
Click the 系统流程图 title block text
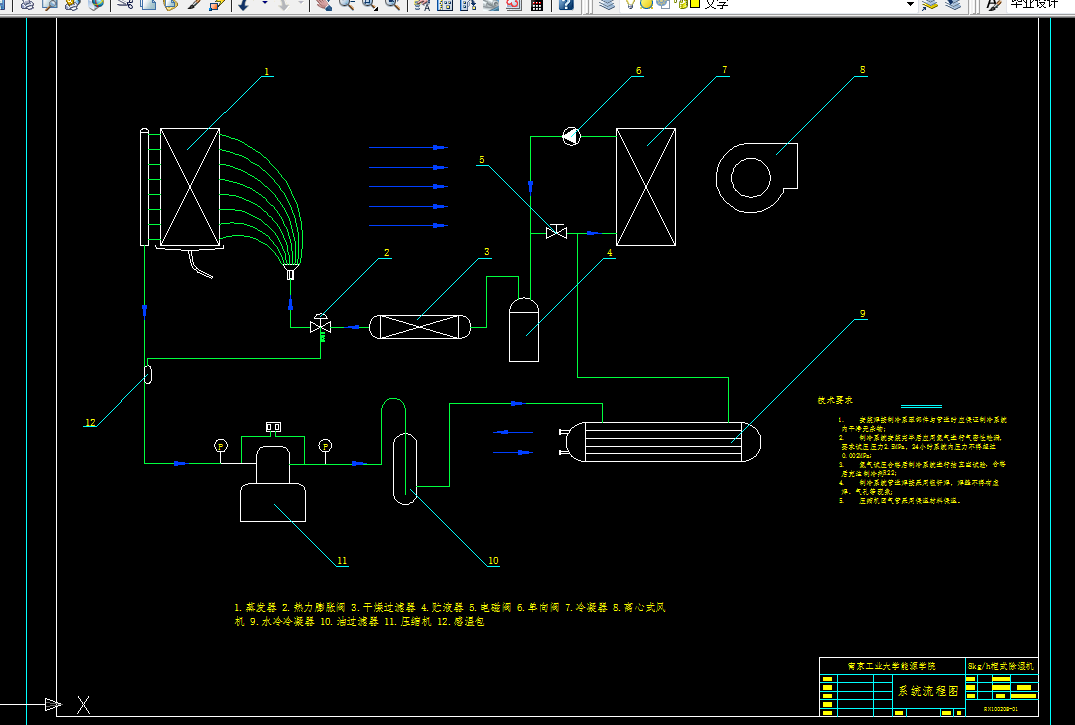coord(928,691)
